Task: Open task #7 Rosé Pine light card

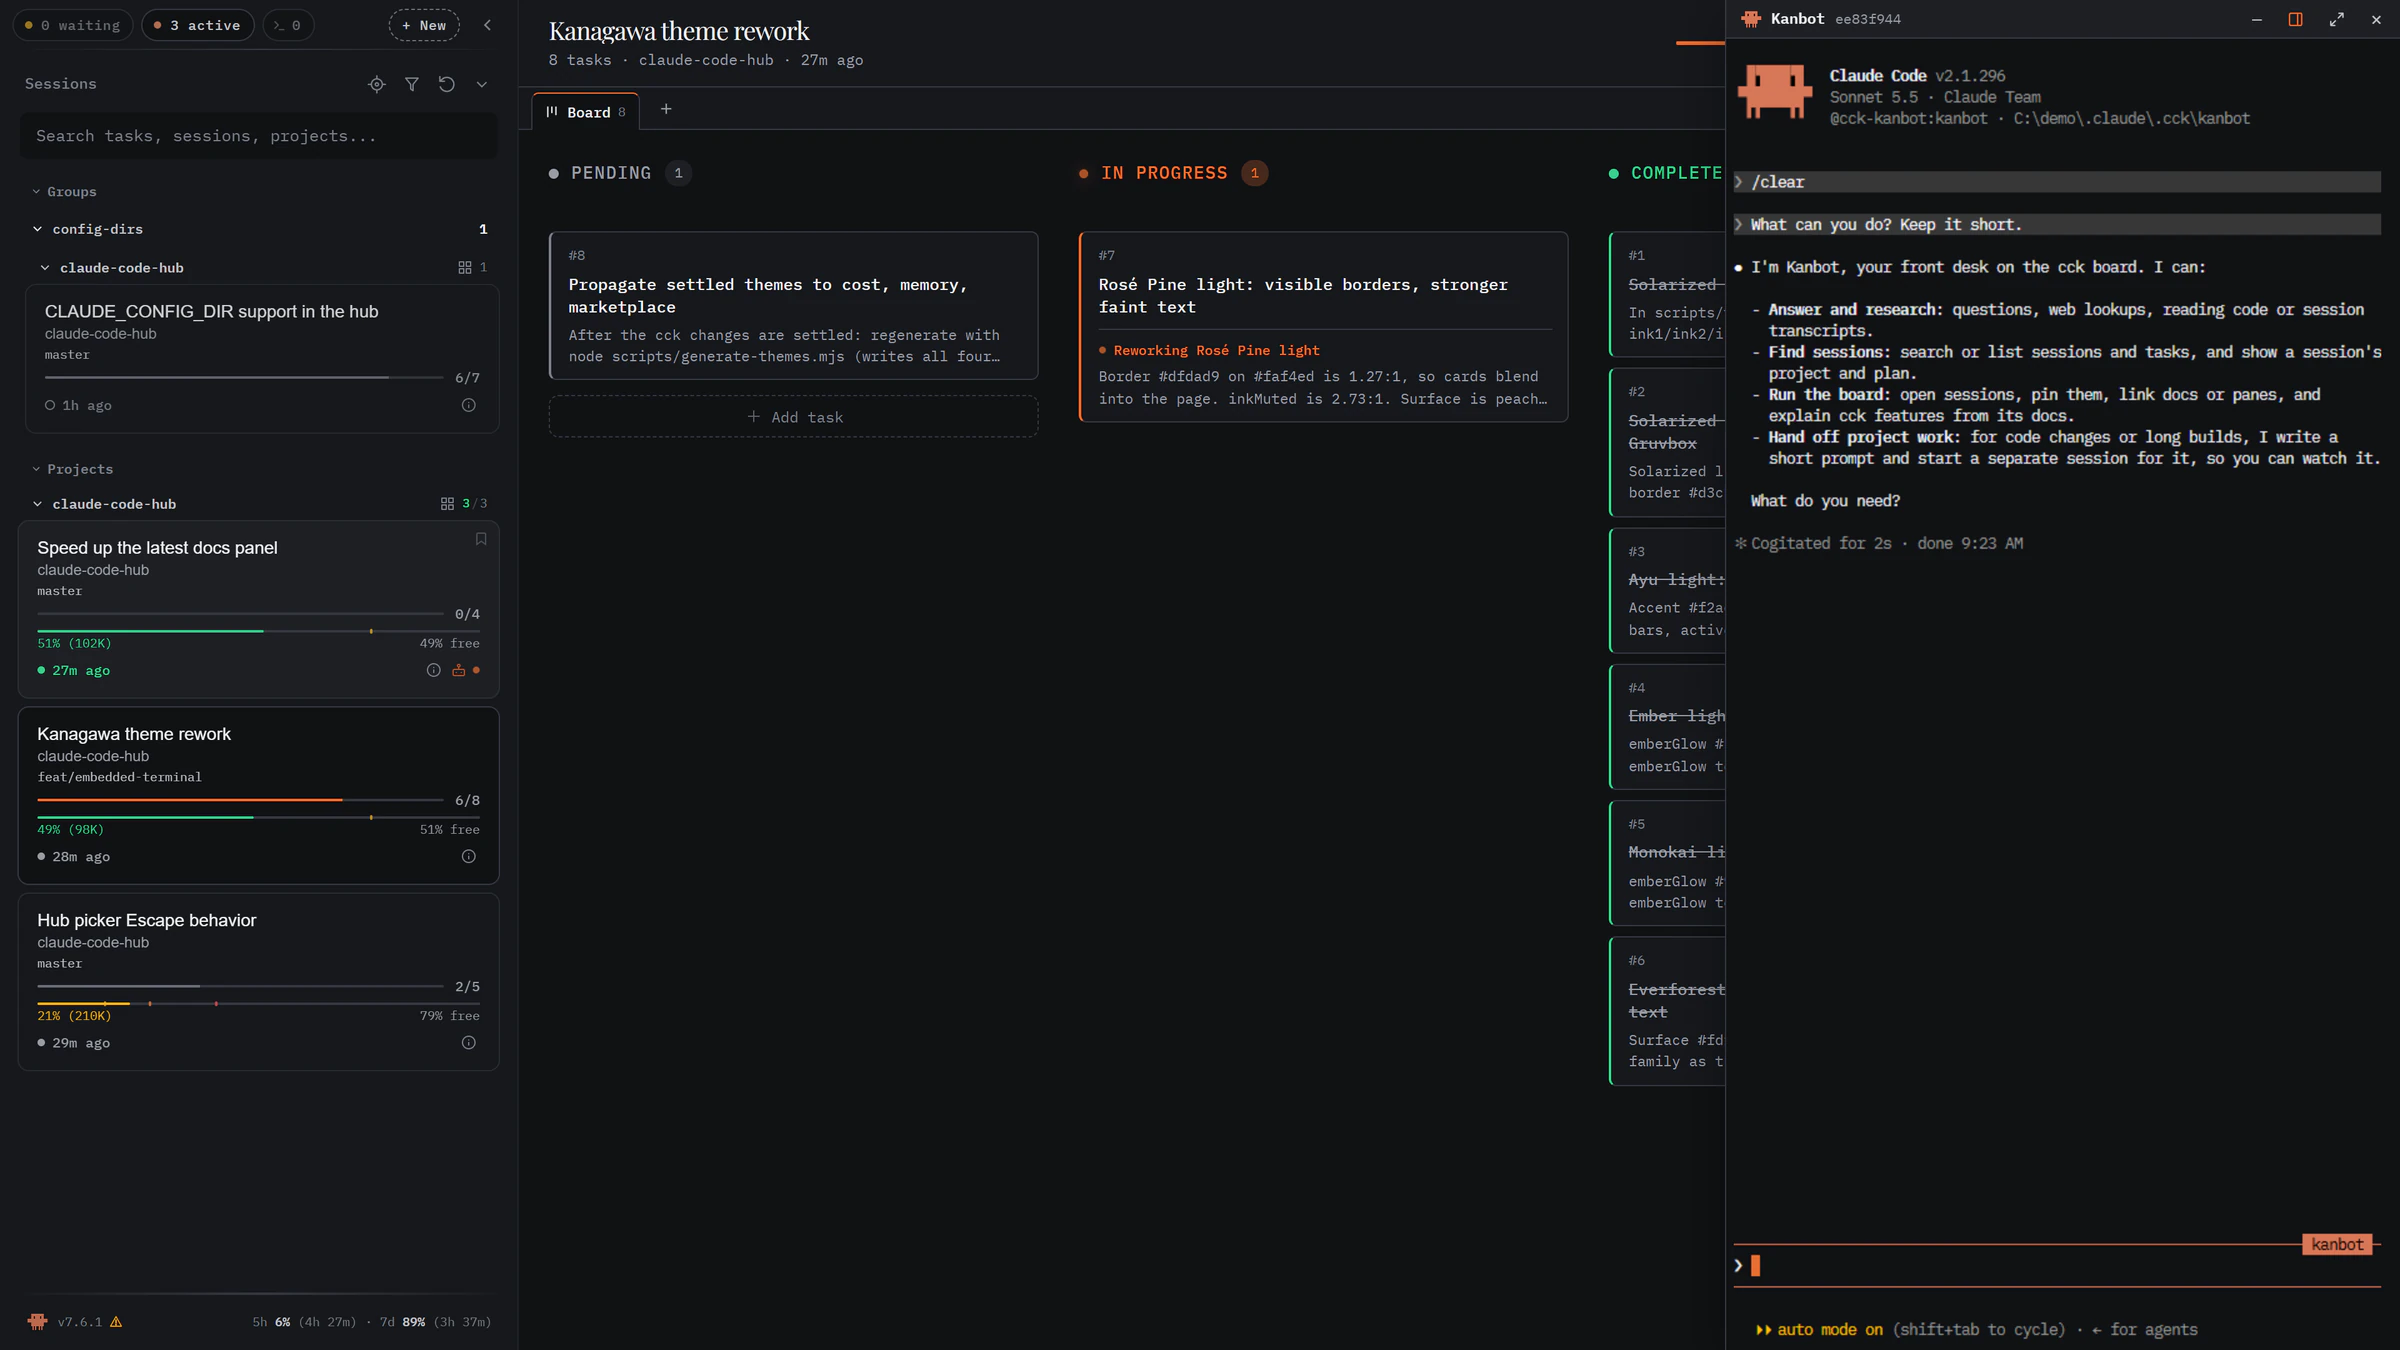Action: [1323, 327]
